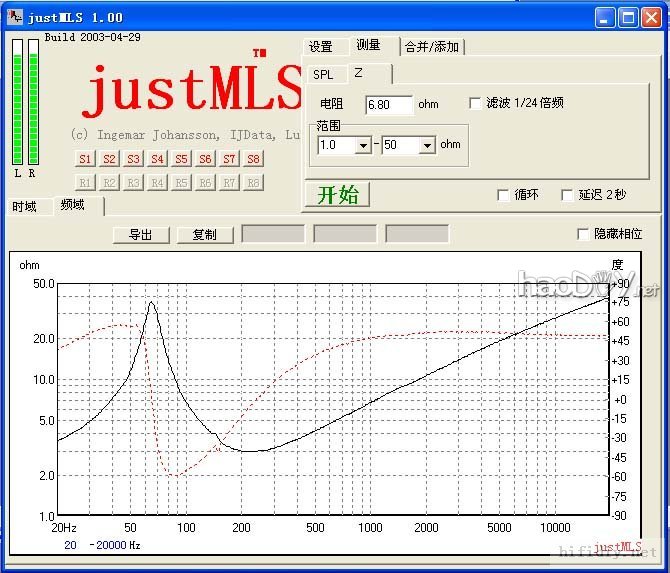
Task: Click the S1 store slot button
Action: tap(85, 159)
